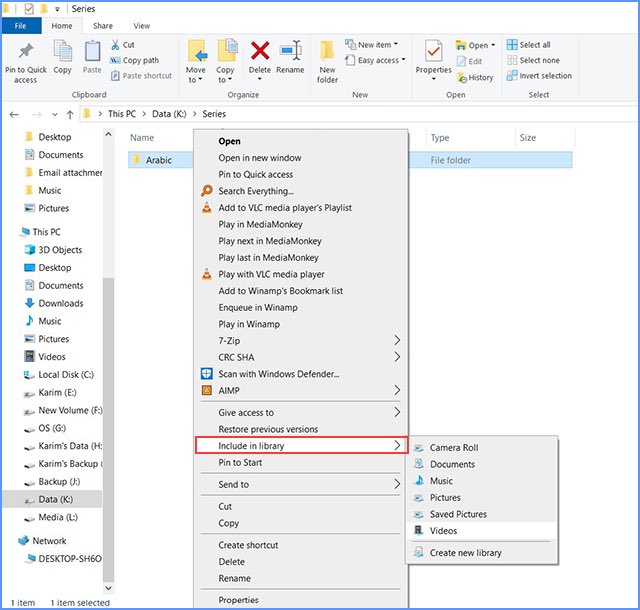Click VLC cone icon for Add to Playlist
The width and height of the screenshot is (640, 610).
coord(207,207)
